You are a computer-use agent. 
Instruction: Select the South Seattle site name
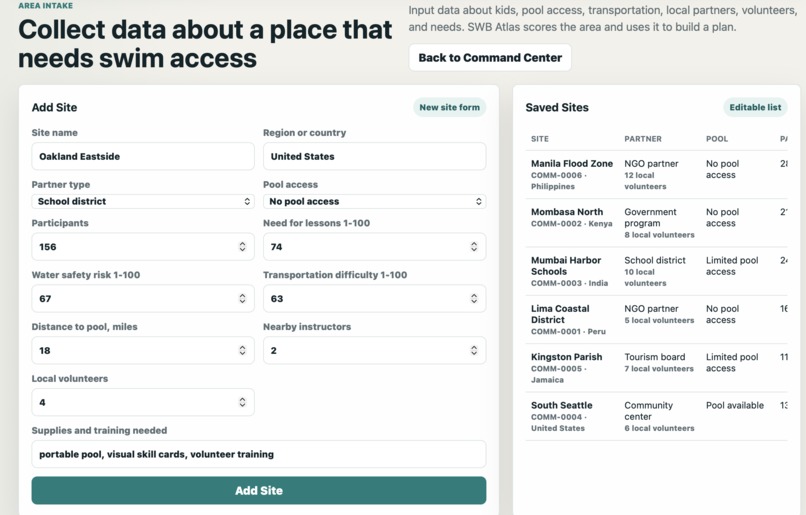(562, 405)
